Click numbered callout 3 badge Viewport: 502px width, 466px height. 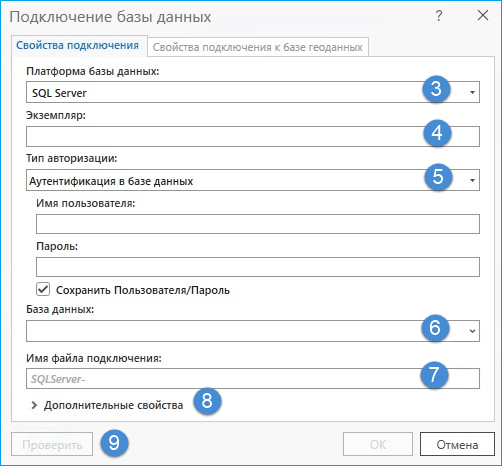[x=436, y=89]
